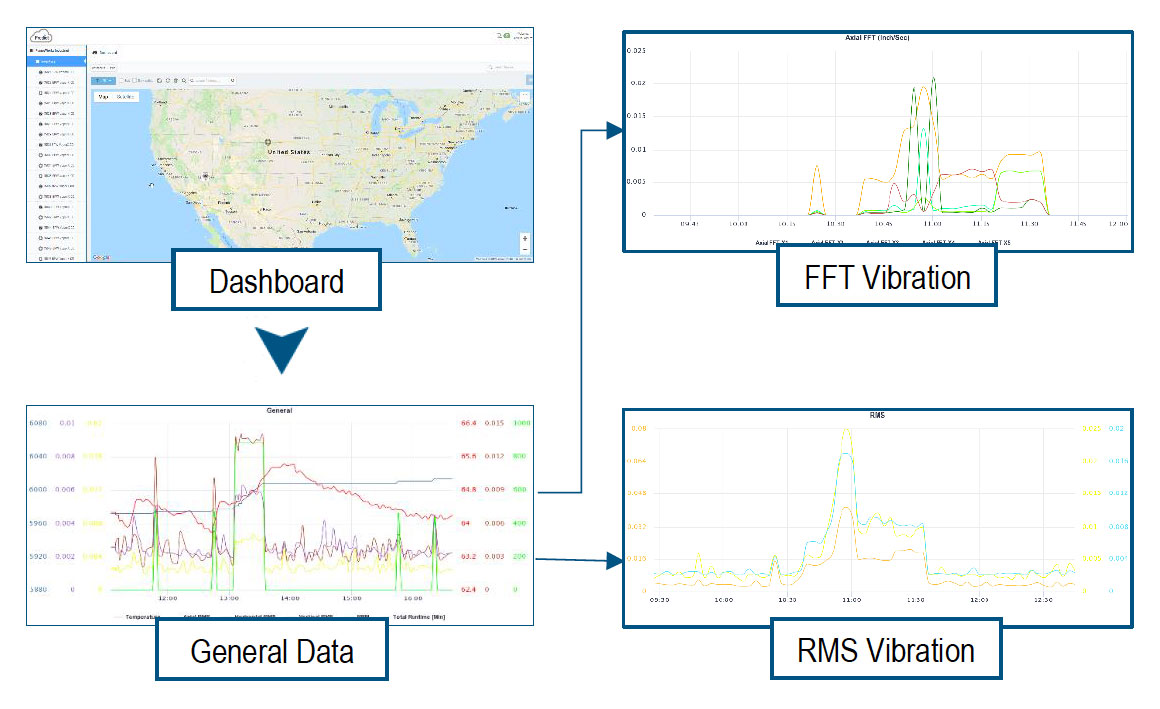Image resolution: width=1160 pixels, height=709 pixels.
Task: Click the Google link at the map's bottom-left
Action: pos(100,257)
